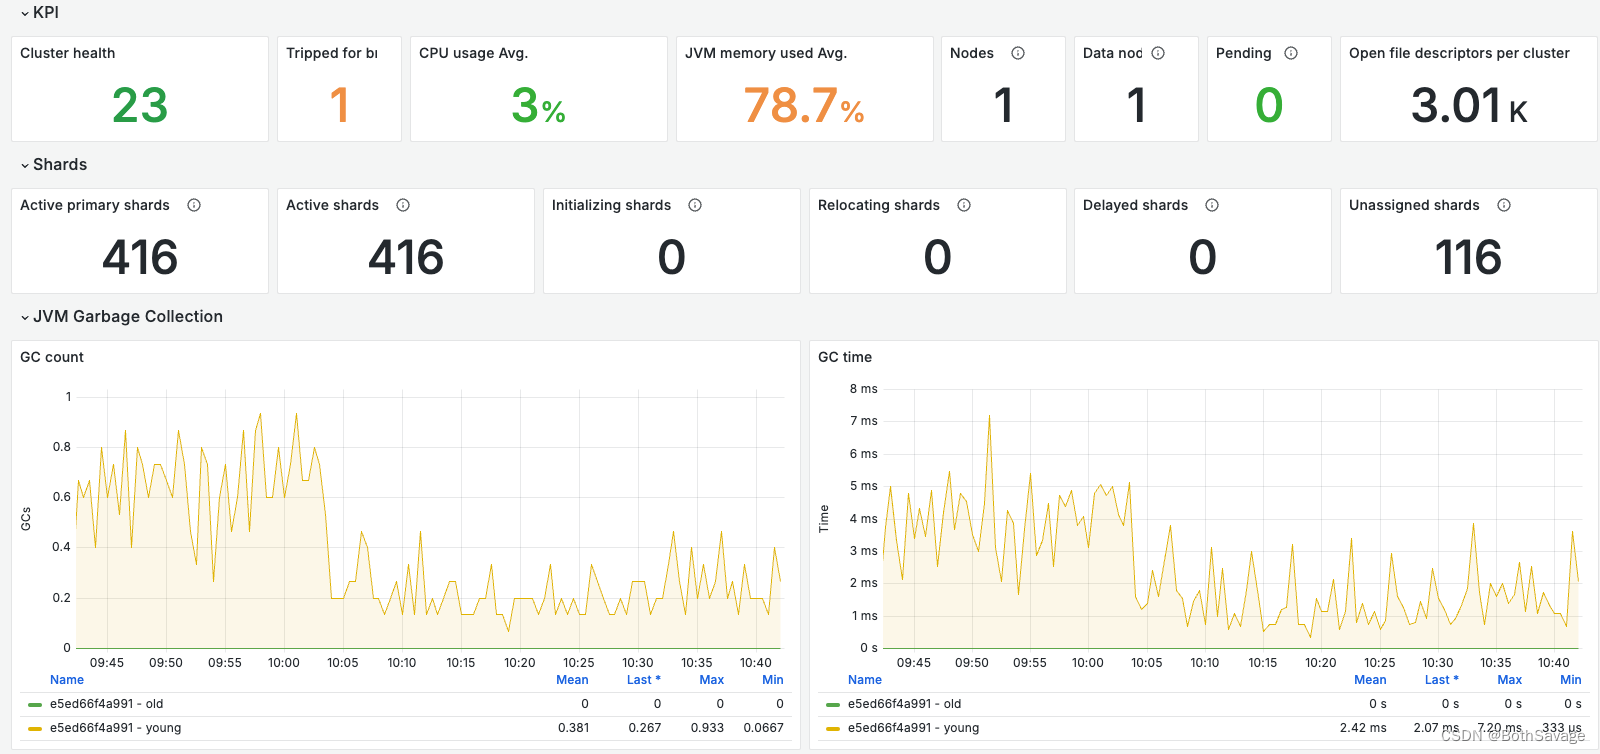
Task: Click the CPU usage Avg. panel title
Action: (473, 53)
